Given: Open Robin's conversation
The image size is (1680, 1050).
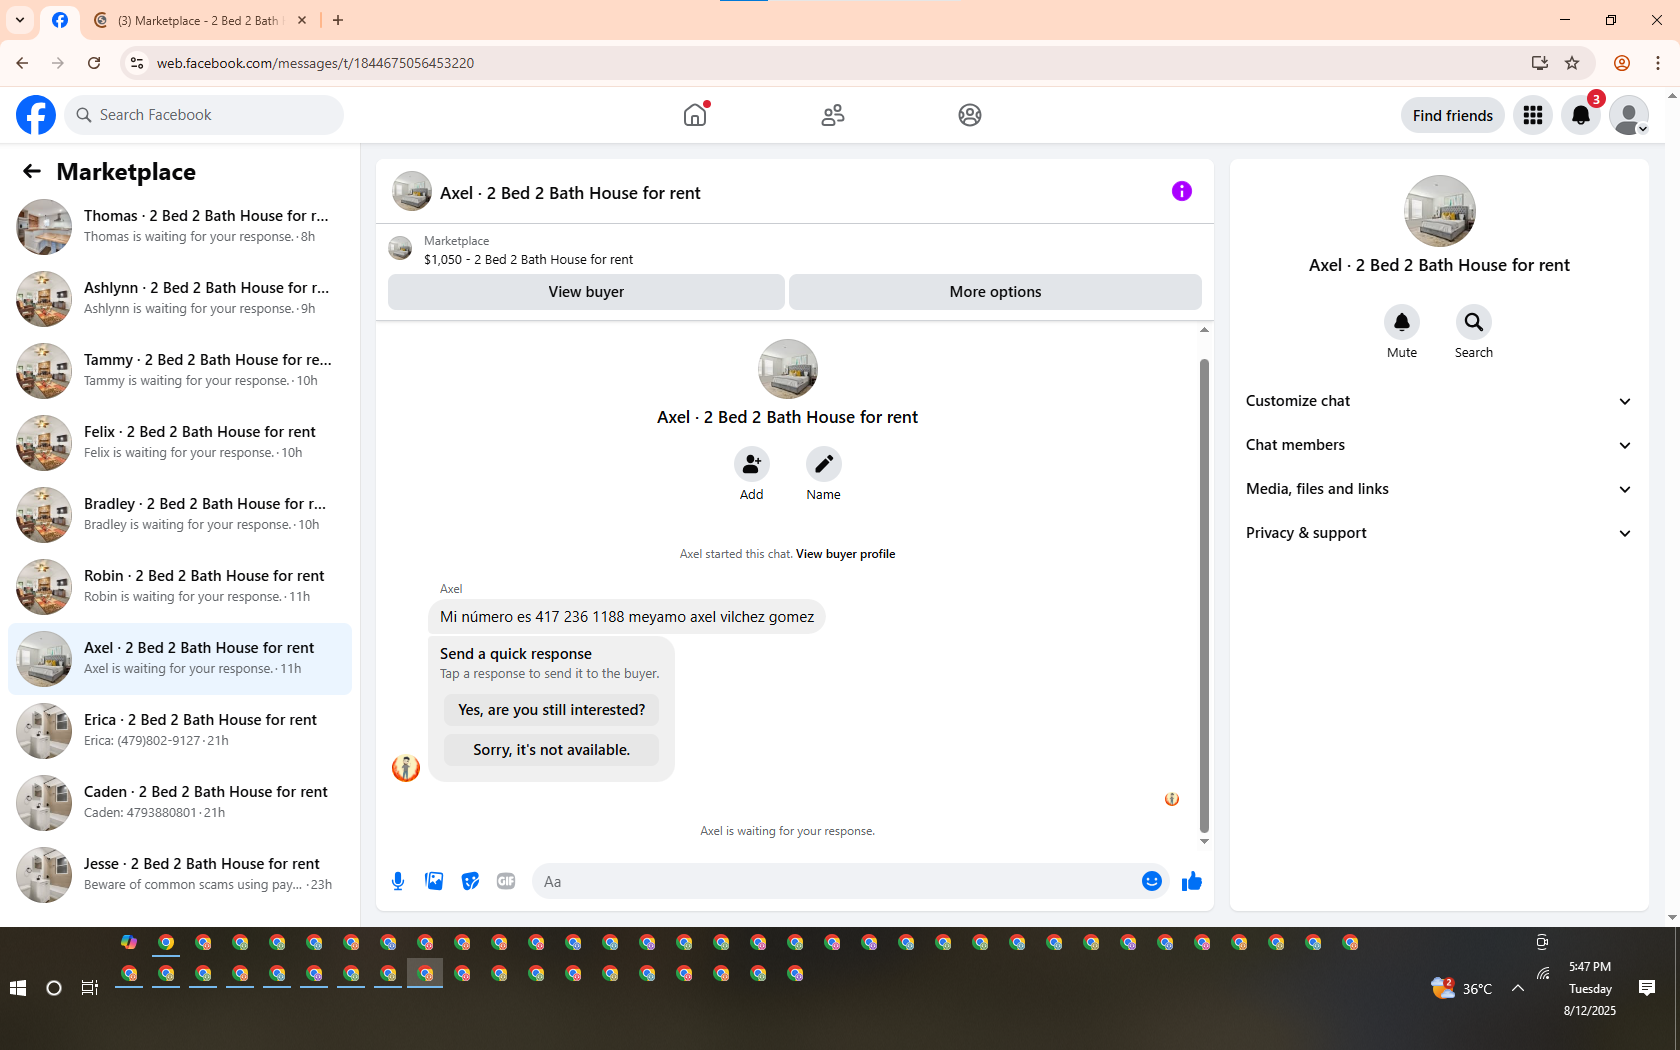Looking at the screenshot, I should (x=180, y=587).
